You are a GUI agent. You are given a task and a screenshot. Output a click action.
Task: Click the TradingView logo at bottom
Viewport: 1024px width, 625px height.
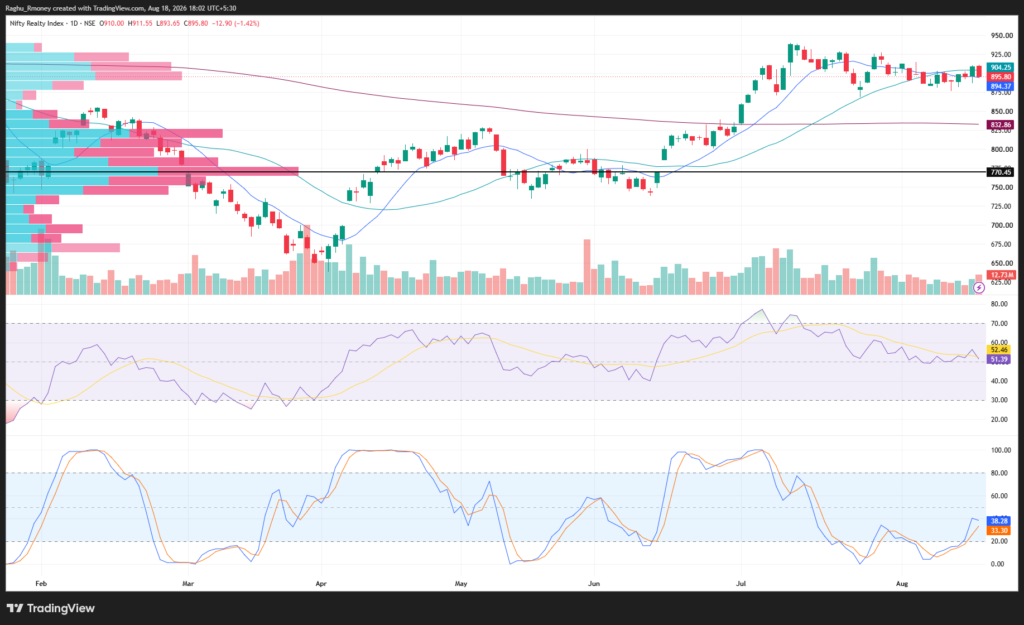51,608
